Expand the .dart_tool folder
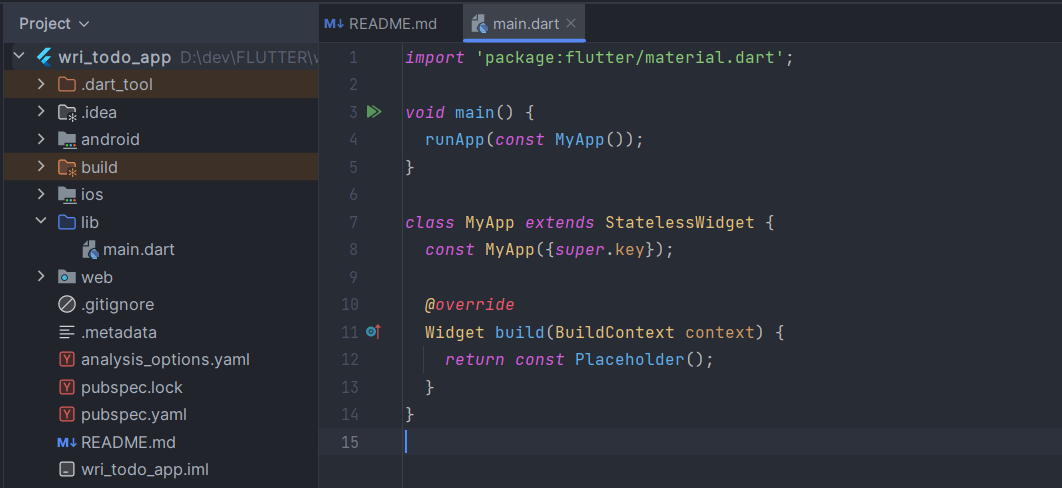The width and height of the screenshot is (1062, 488). (41, 84)
